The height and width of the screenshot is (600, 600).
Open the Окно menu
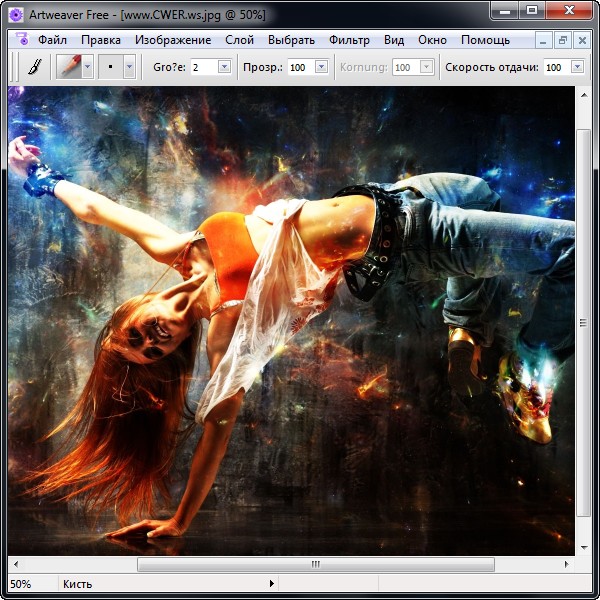point(432,40)
